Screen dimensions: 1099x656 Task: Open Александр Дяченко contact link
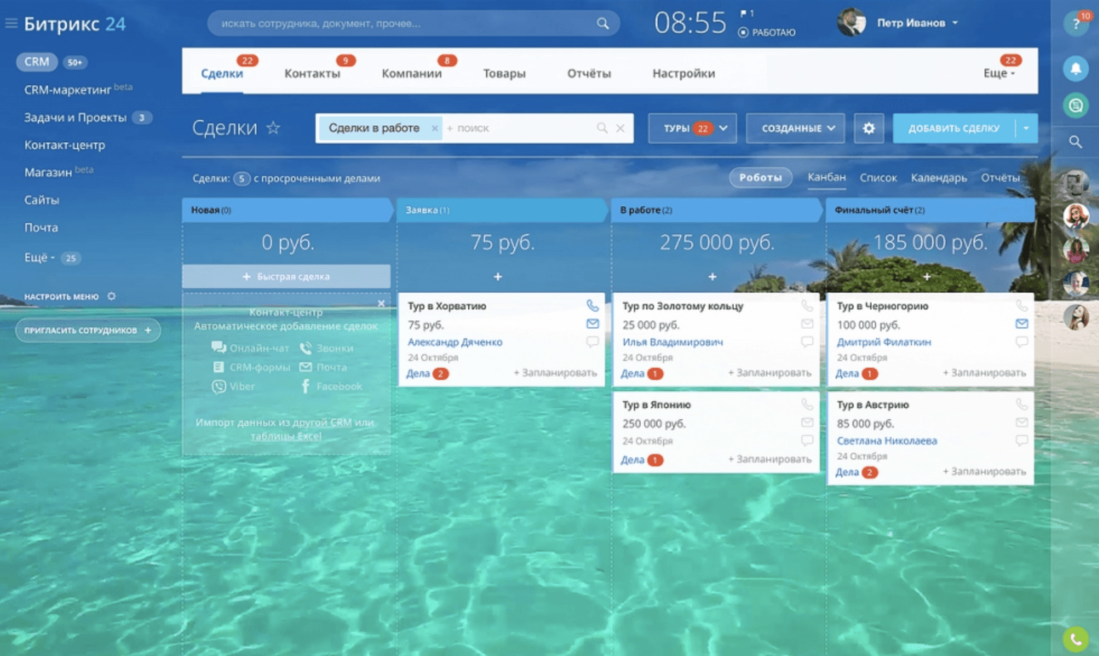[455, 342]
